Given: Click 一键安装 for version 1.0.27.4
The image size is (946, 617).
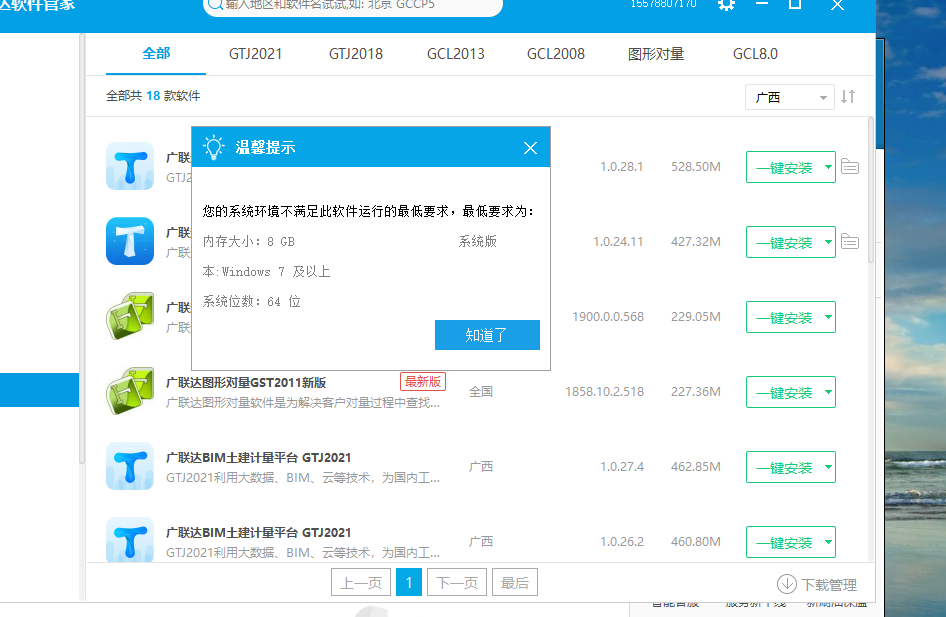Looking at the screenshot, I should tap(784, 467).
